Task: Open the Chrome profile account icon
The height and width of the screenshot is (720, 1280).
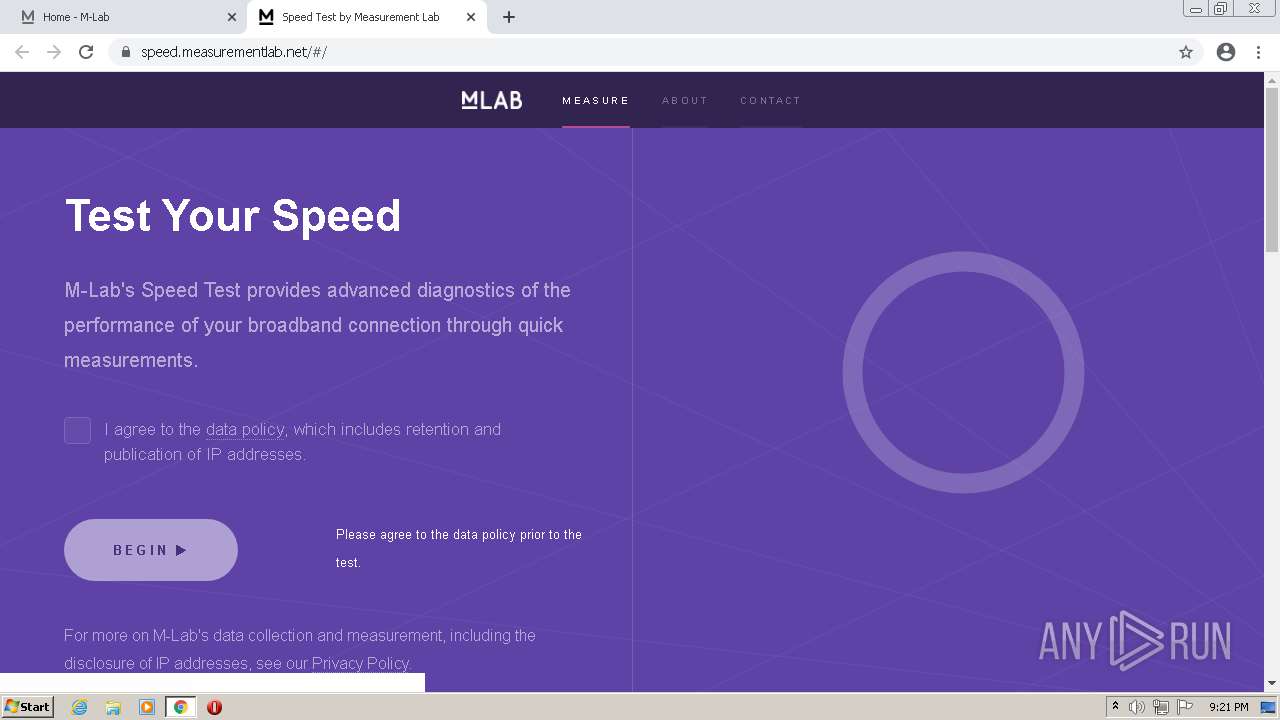Action: [1226, 52]
